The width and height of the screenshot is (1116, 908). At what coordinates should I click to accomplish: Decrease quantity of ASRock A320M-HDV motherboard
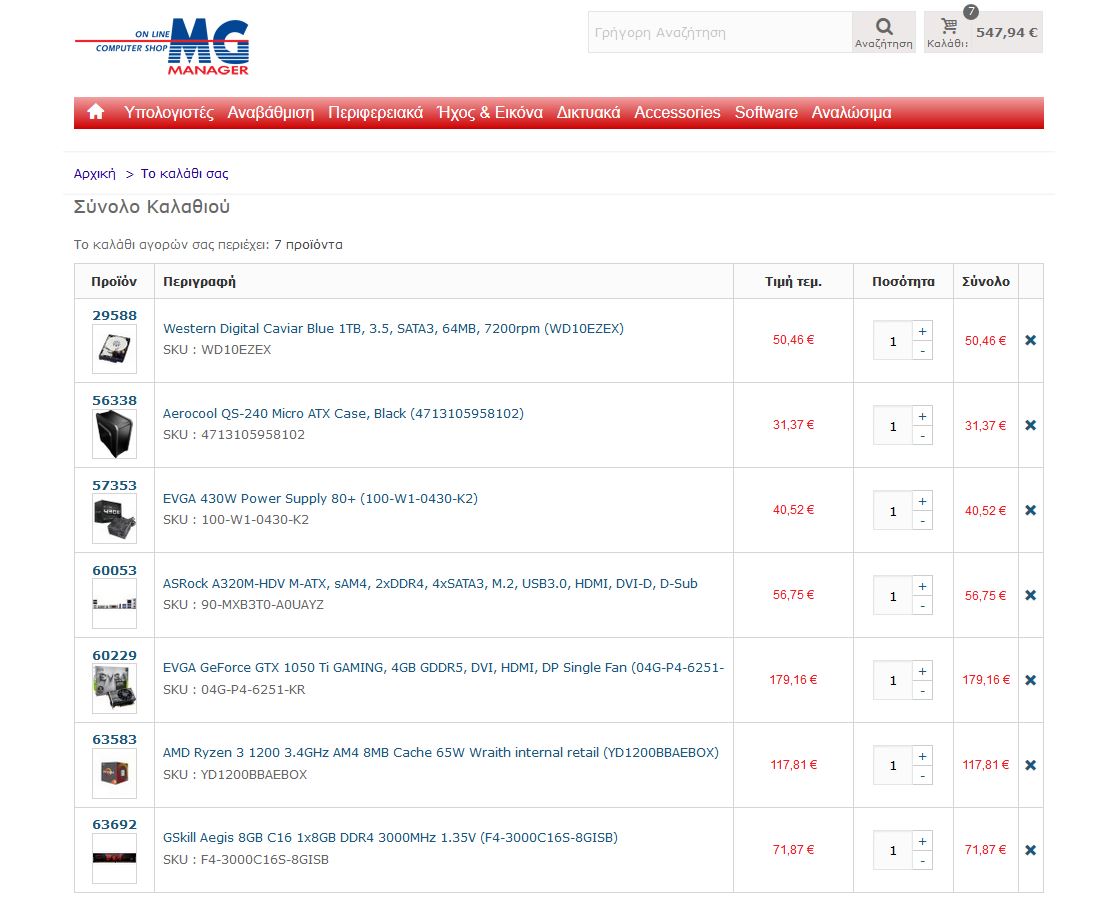(922, 606)
